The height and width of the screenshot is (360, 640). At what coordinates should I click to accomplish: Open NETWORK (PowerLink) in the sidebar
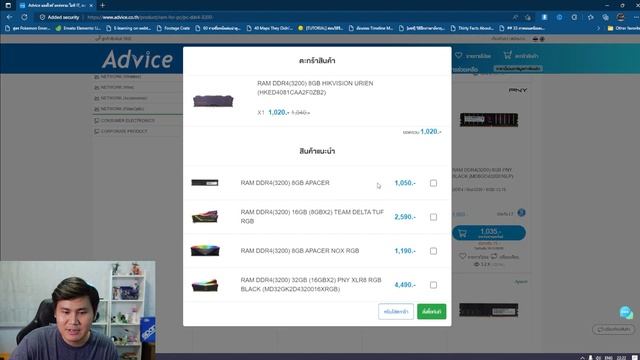[119, 109]
